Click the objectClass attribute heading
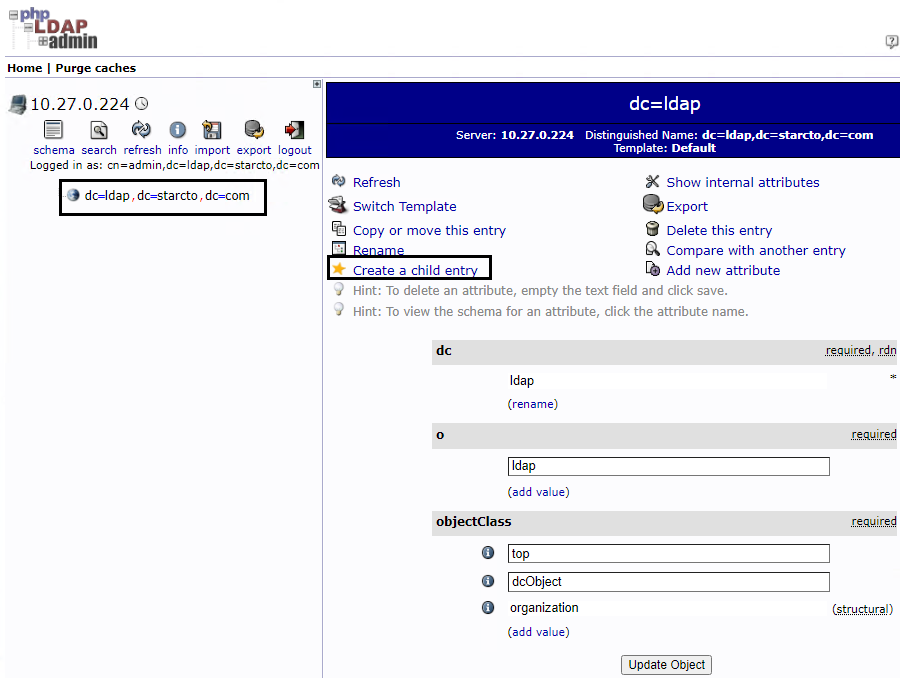Viewport: 900px width, 678px height. point(474,522)
